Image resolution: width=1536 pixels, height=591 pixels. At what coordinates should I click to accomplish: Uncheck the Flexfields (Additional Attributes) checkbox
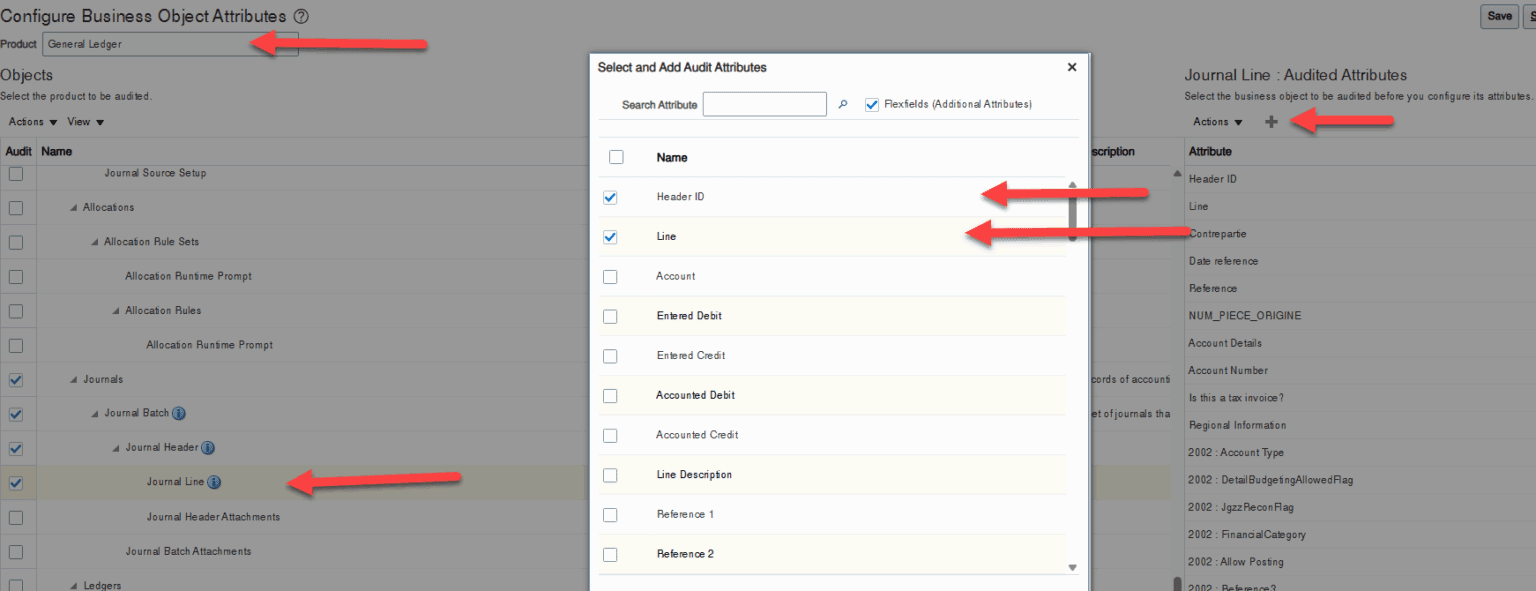(x=872, y=104)
